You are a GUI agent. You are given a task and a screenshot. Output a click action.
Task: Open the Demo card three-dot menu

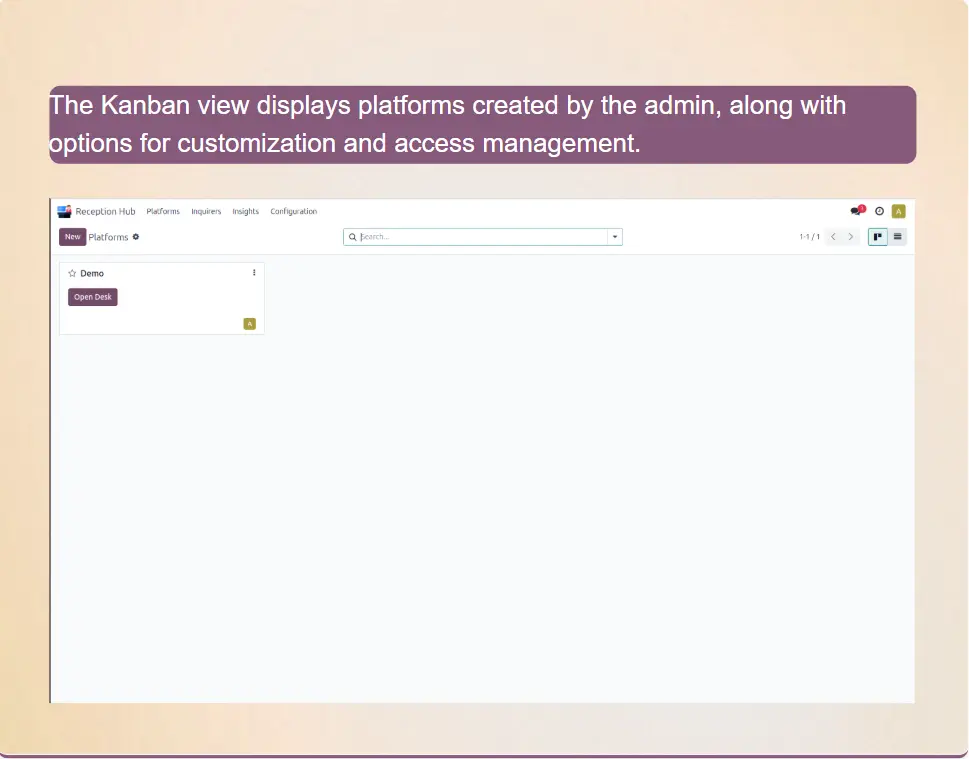[253, 273]
